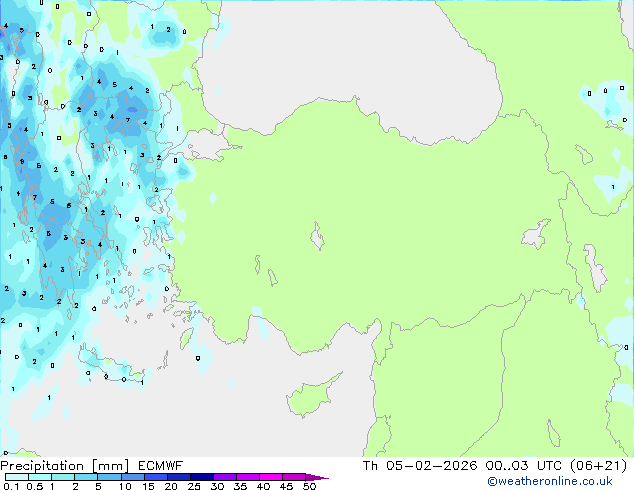The width and height of the screenshot is (634, 490).
Task: Click the legend label '50'
Action: [x=309, y=486]
